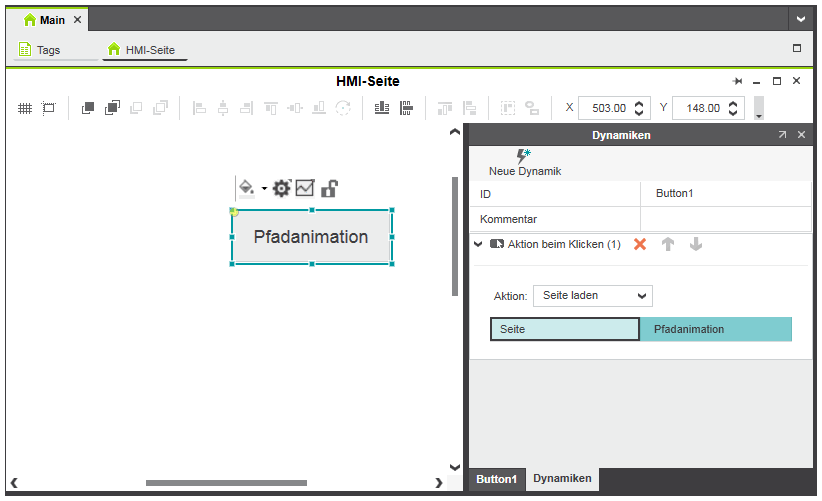Click the second stacked-squares order icon
822x501 pixels.
tap(112, 108)
